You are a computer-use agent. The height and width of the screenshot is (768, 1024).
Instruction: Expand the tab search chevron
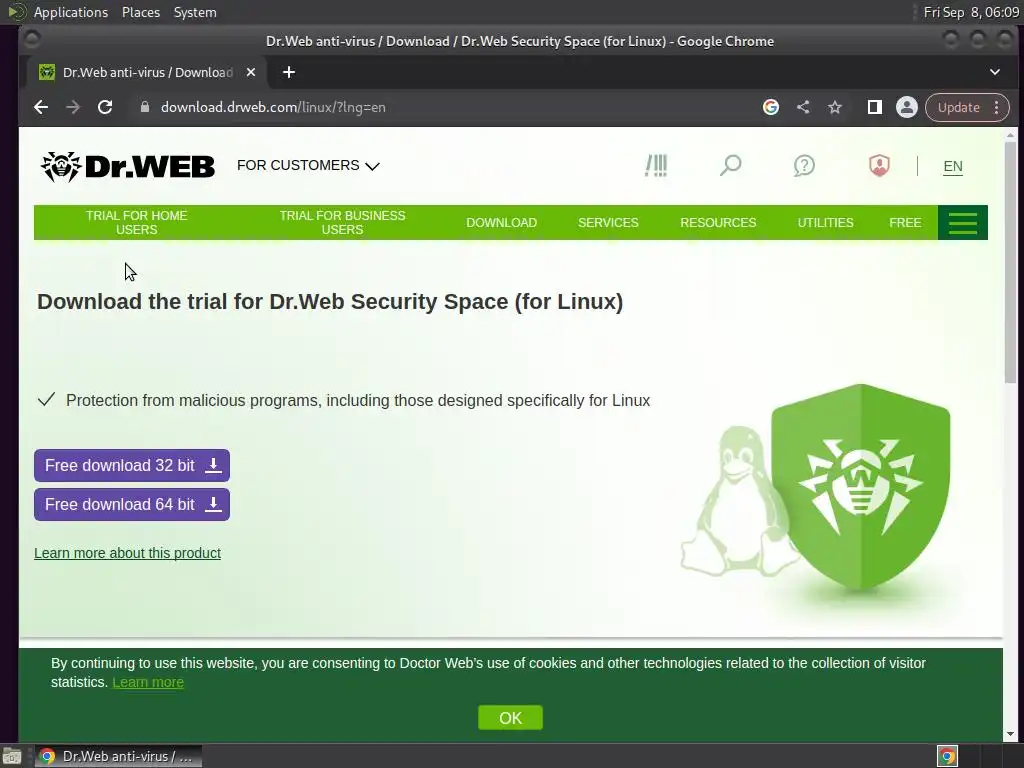[x=995, y=72]
